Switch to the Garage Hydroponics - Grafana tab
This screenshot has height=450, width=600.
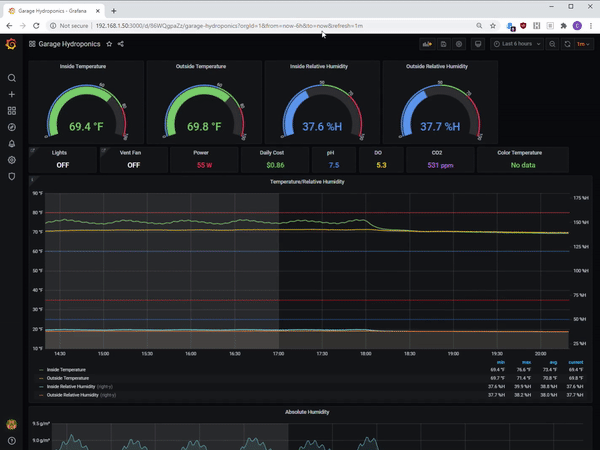pos(52,11)
